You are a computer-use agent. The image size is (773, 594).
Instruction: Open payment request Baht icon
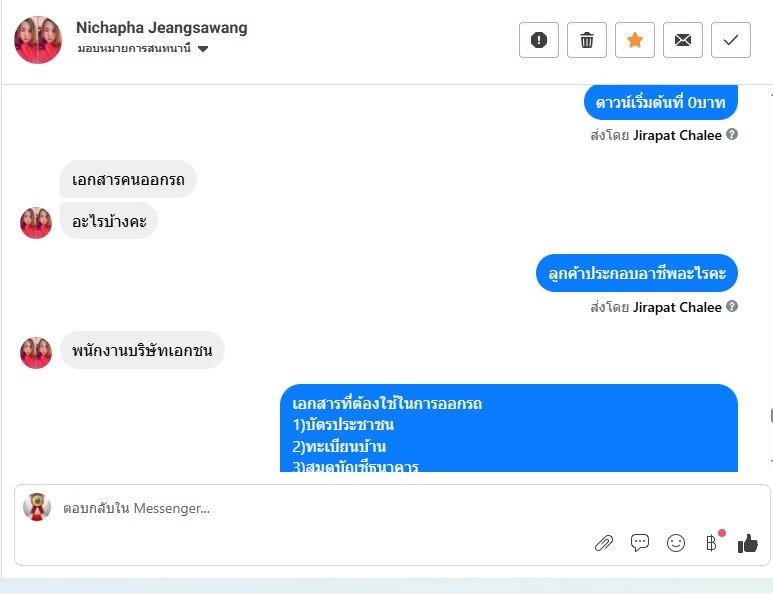tap(711, 543)
